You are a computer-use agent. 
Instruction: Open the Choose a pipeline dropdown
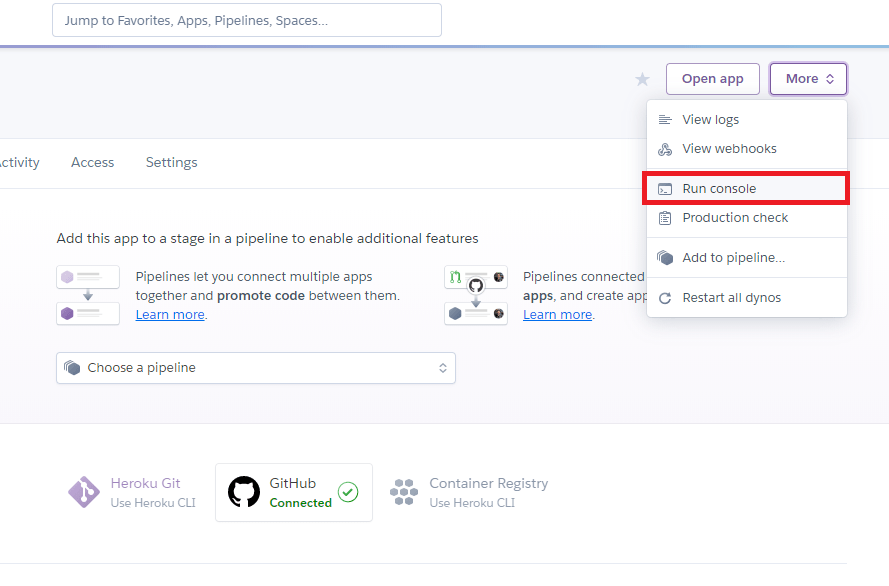click(x=256, y=368)
